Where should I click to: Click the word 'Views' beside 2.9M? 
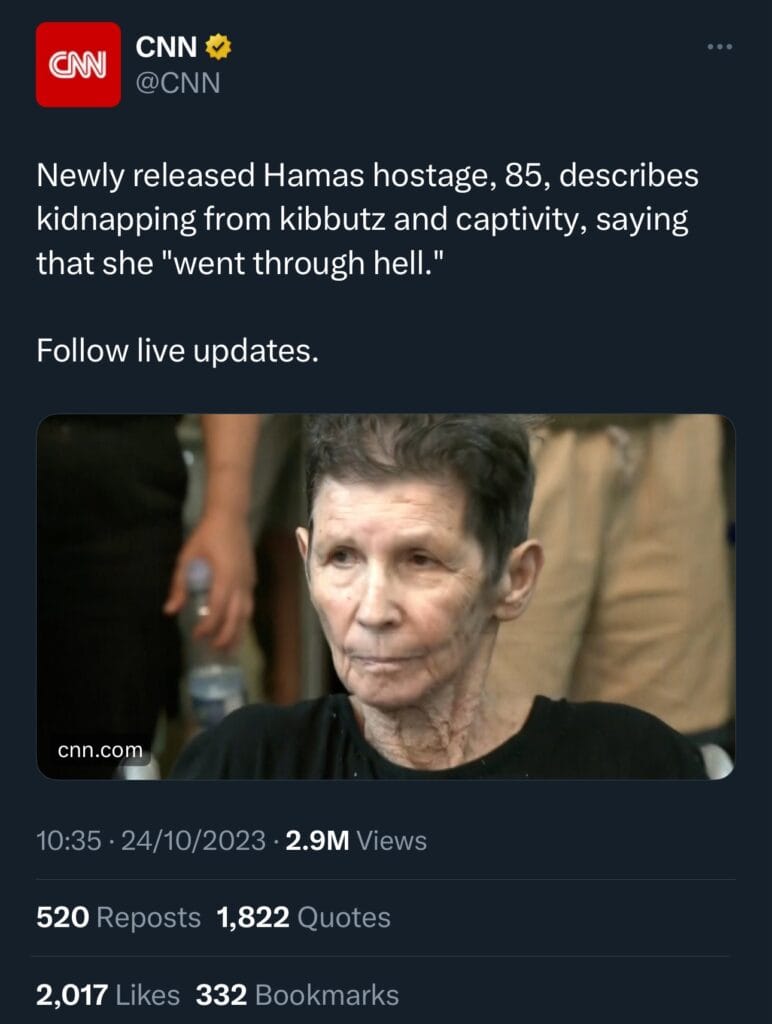(392, 840)
